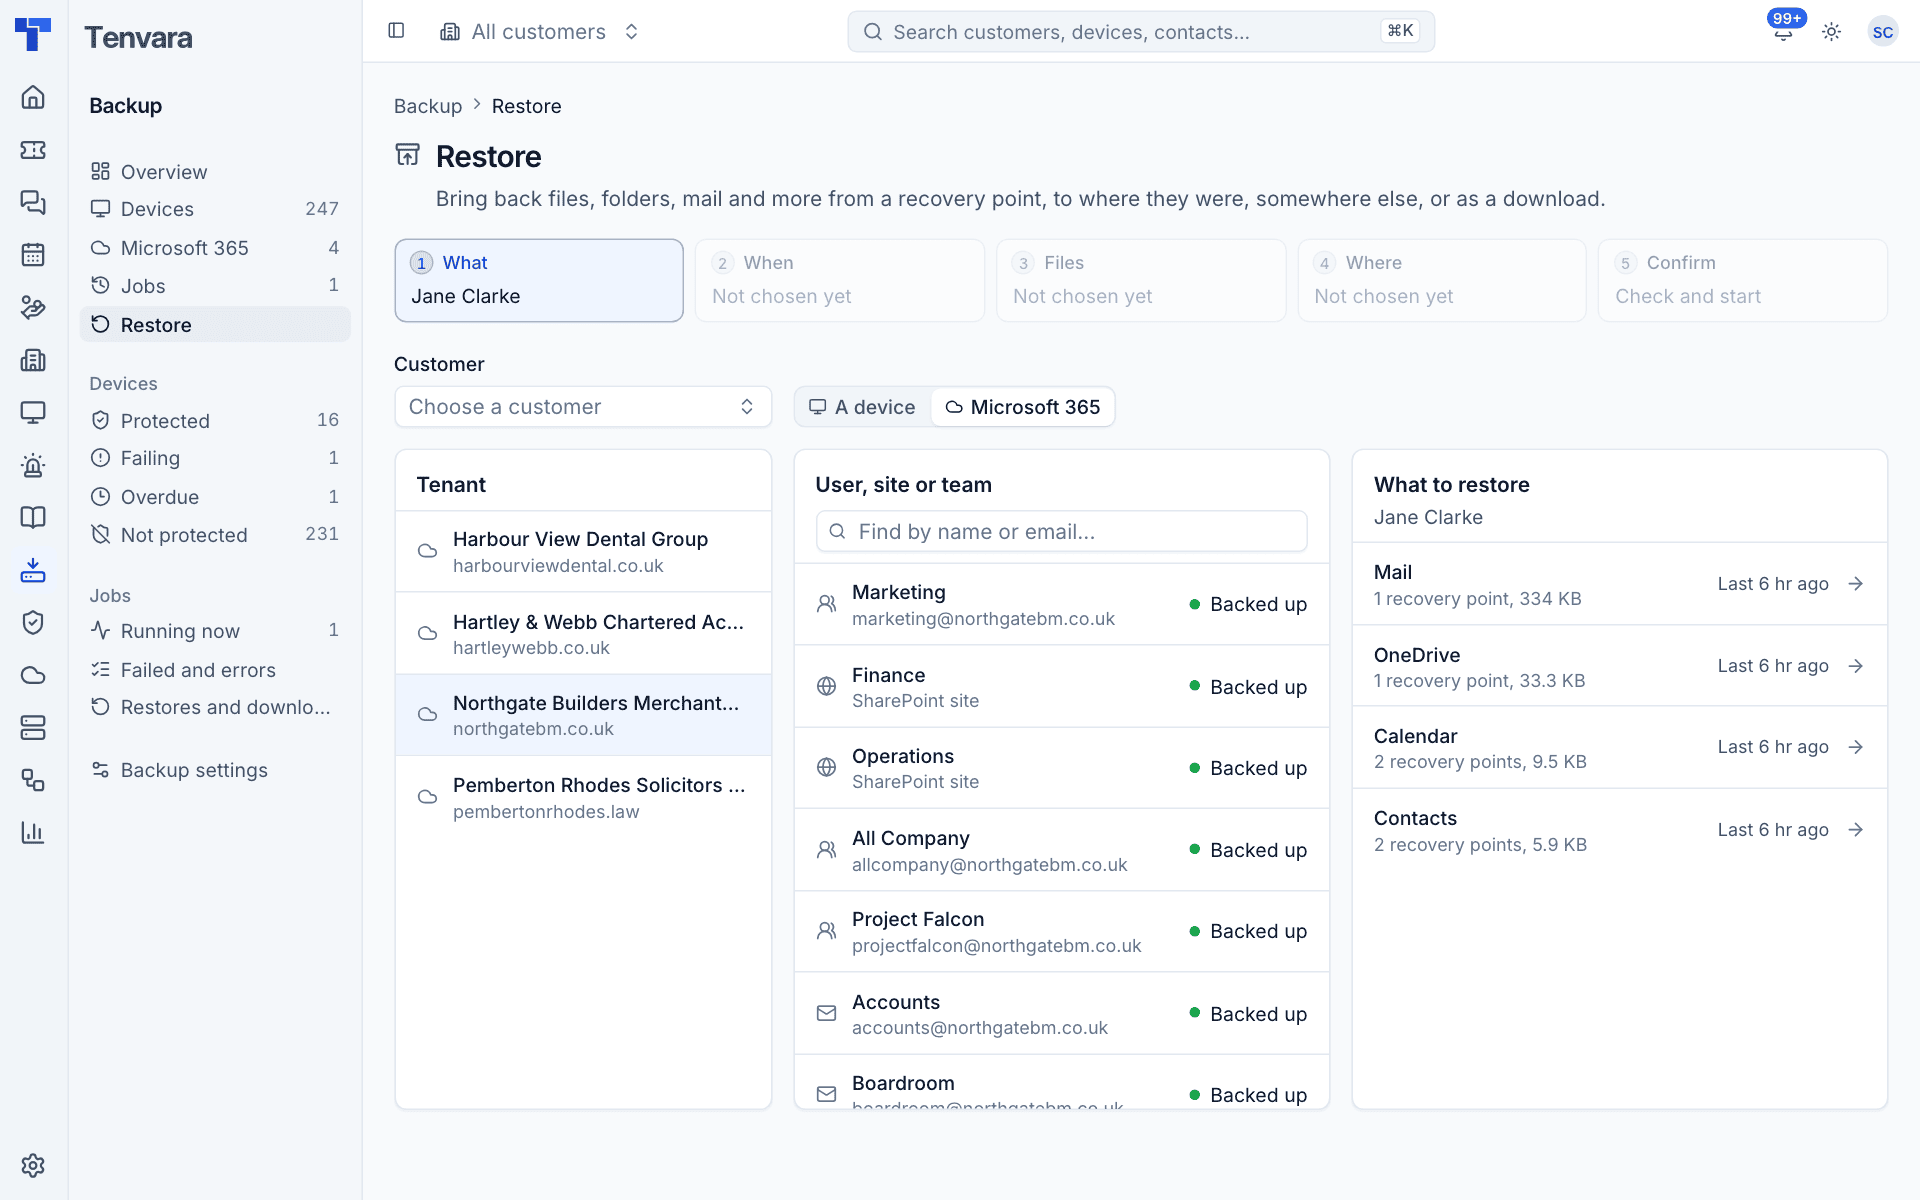Open the bar chart reports rail icon
The image size is (1920, 1200).
[x=33, y=832]
